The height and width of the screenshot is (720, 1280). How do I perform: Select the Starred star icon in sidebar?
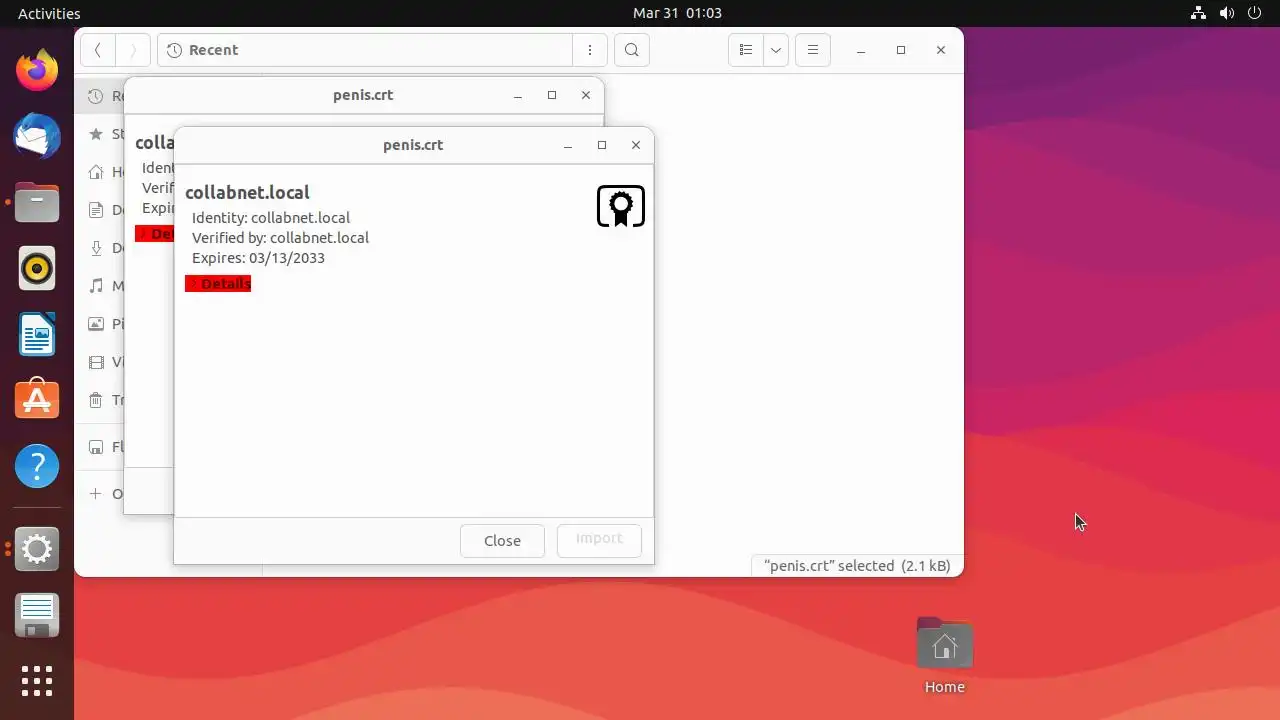point(96,134)
